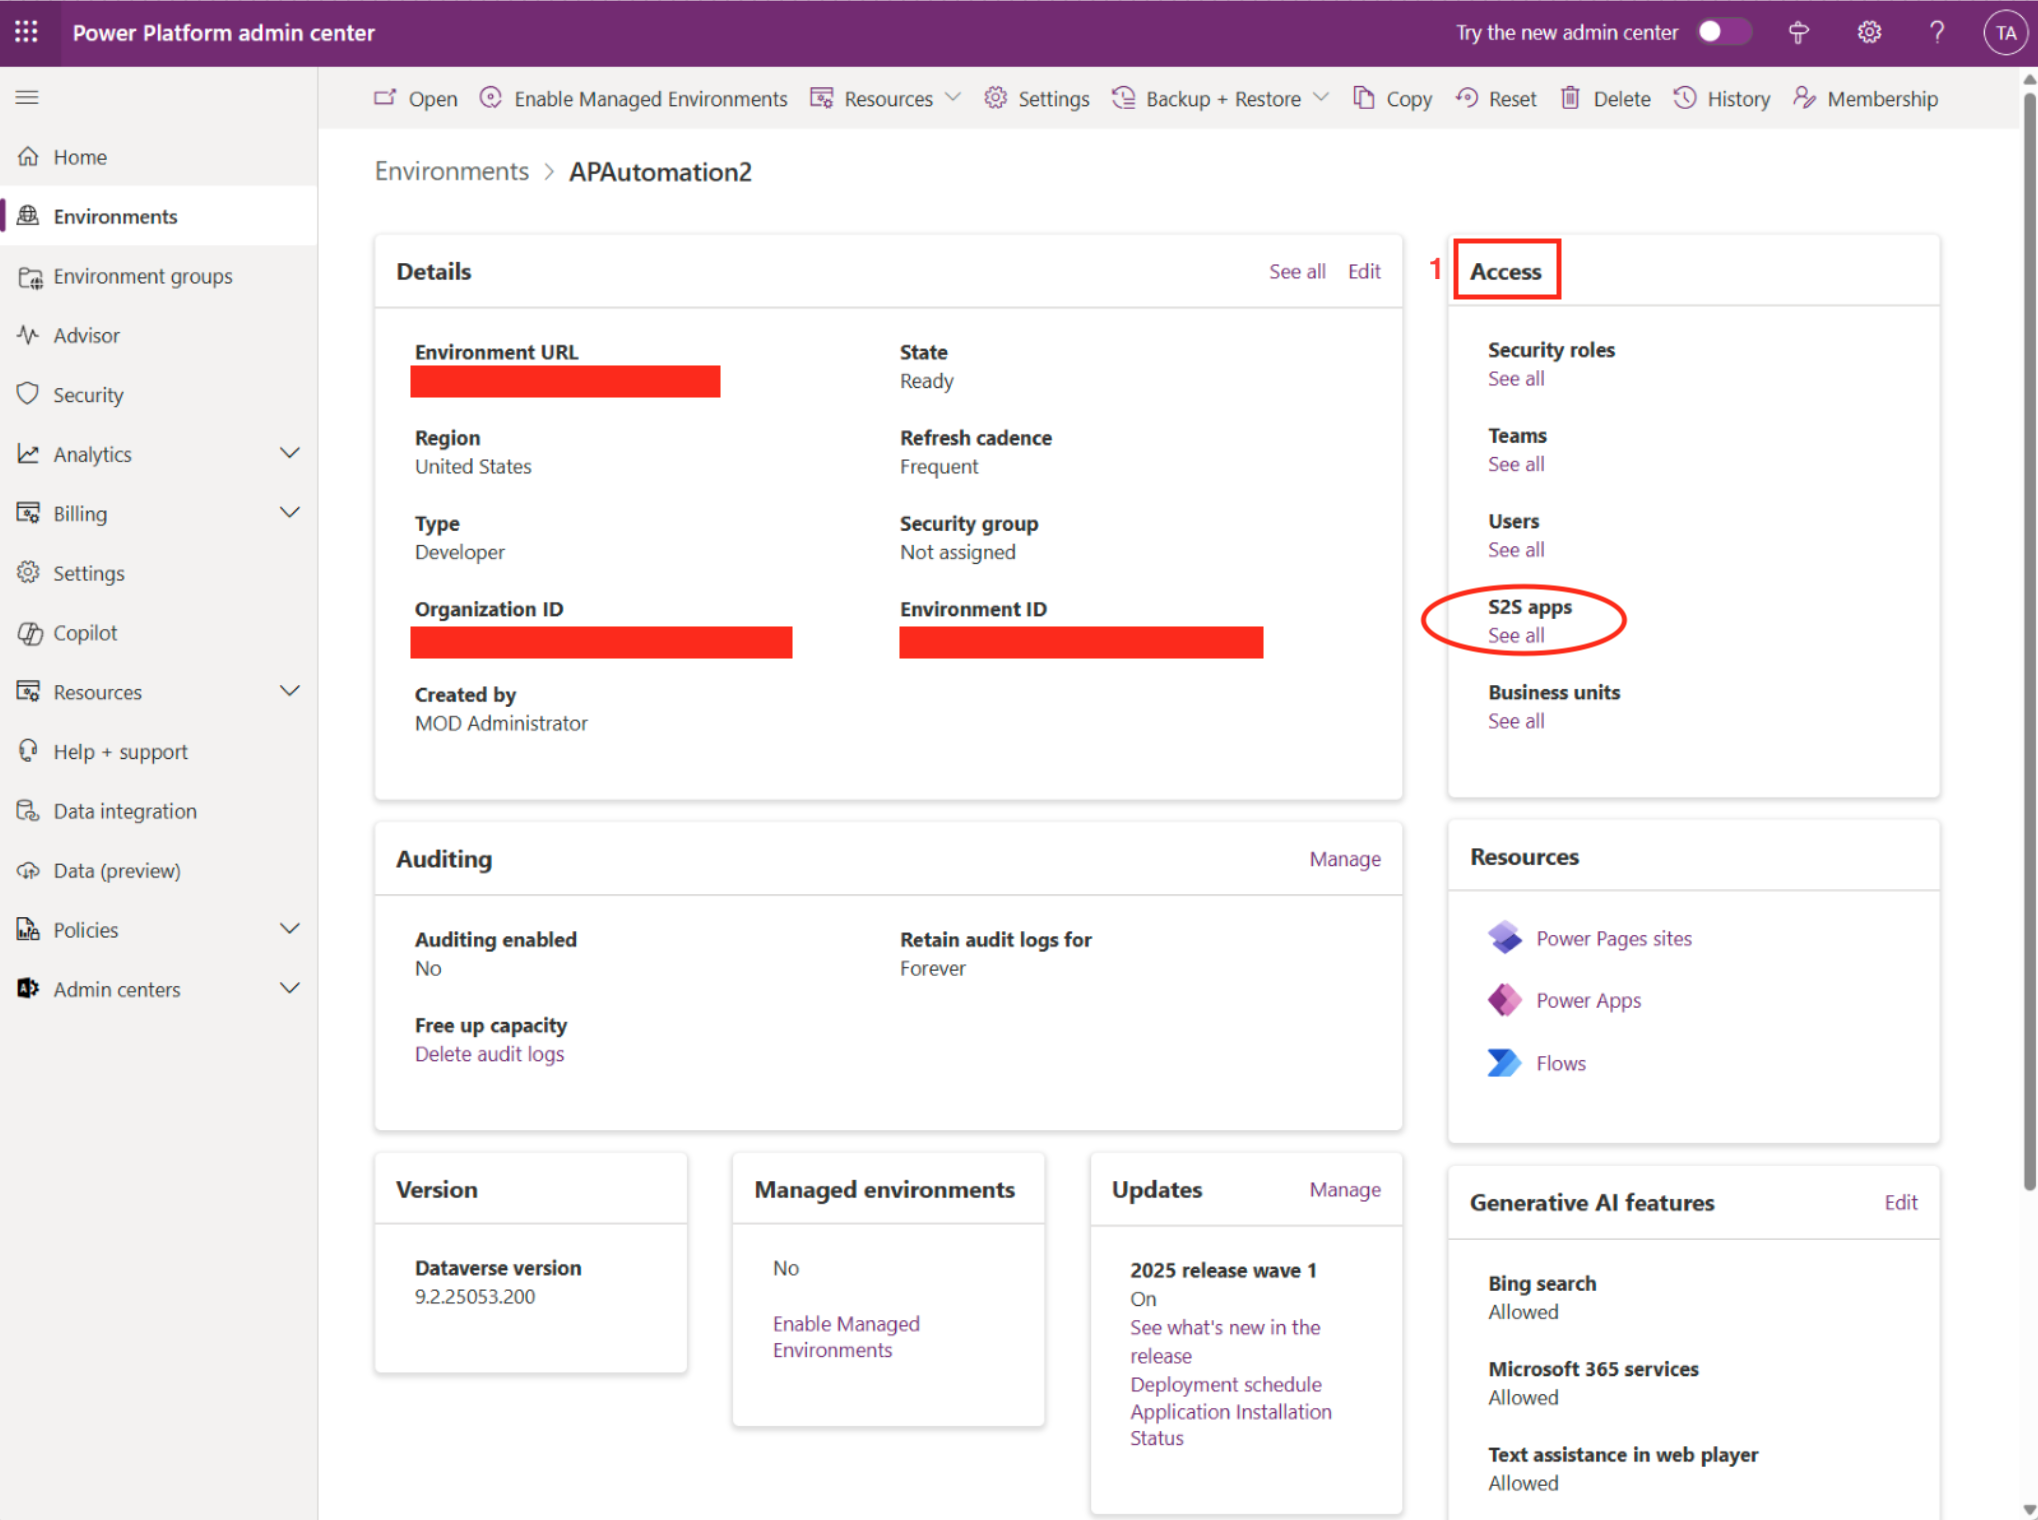Click Edit in Generative AI features
2038x1520 pixels.
pos(1899,1202)
